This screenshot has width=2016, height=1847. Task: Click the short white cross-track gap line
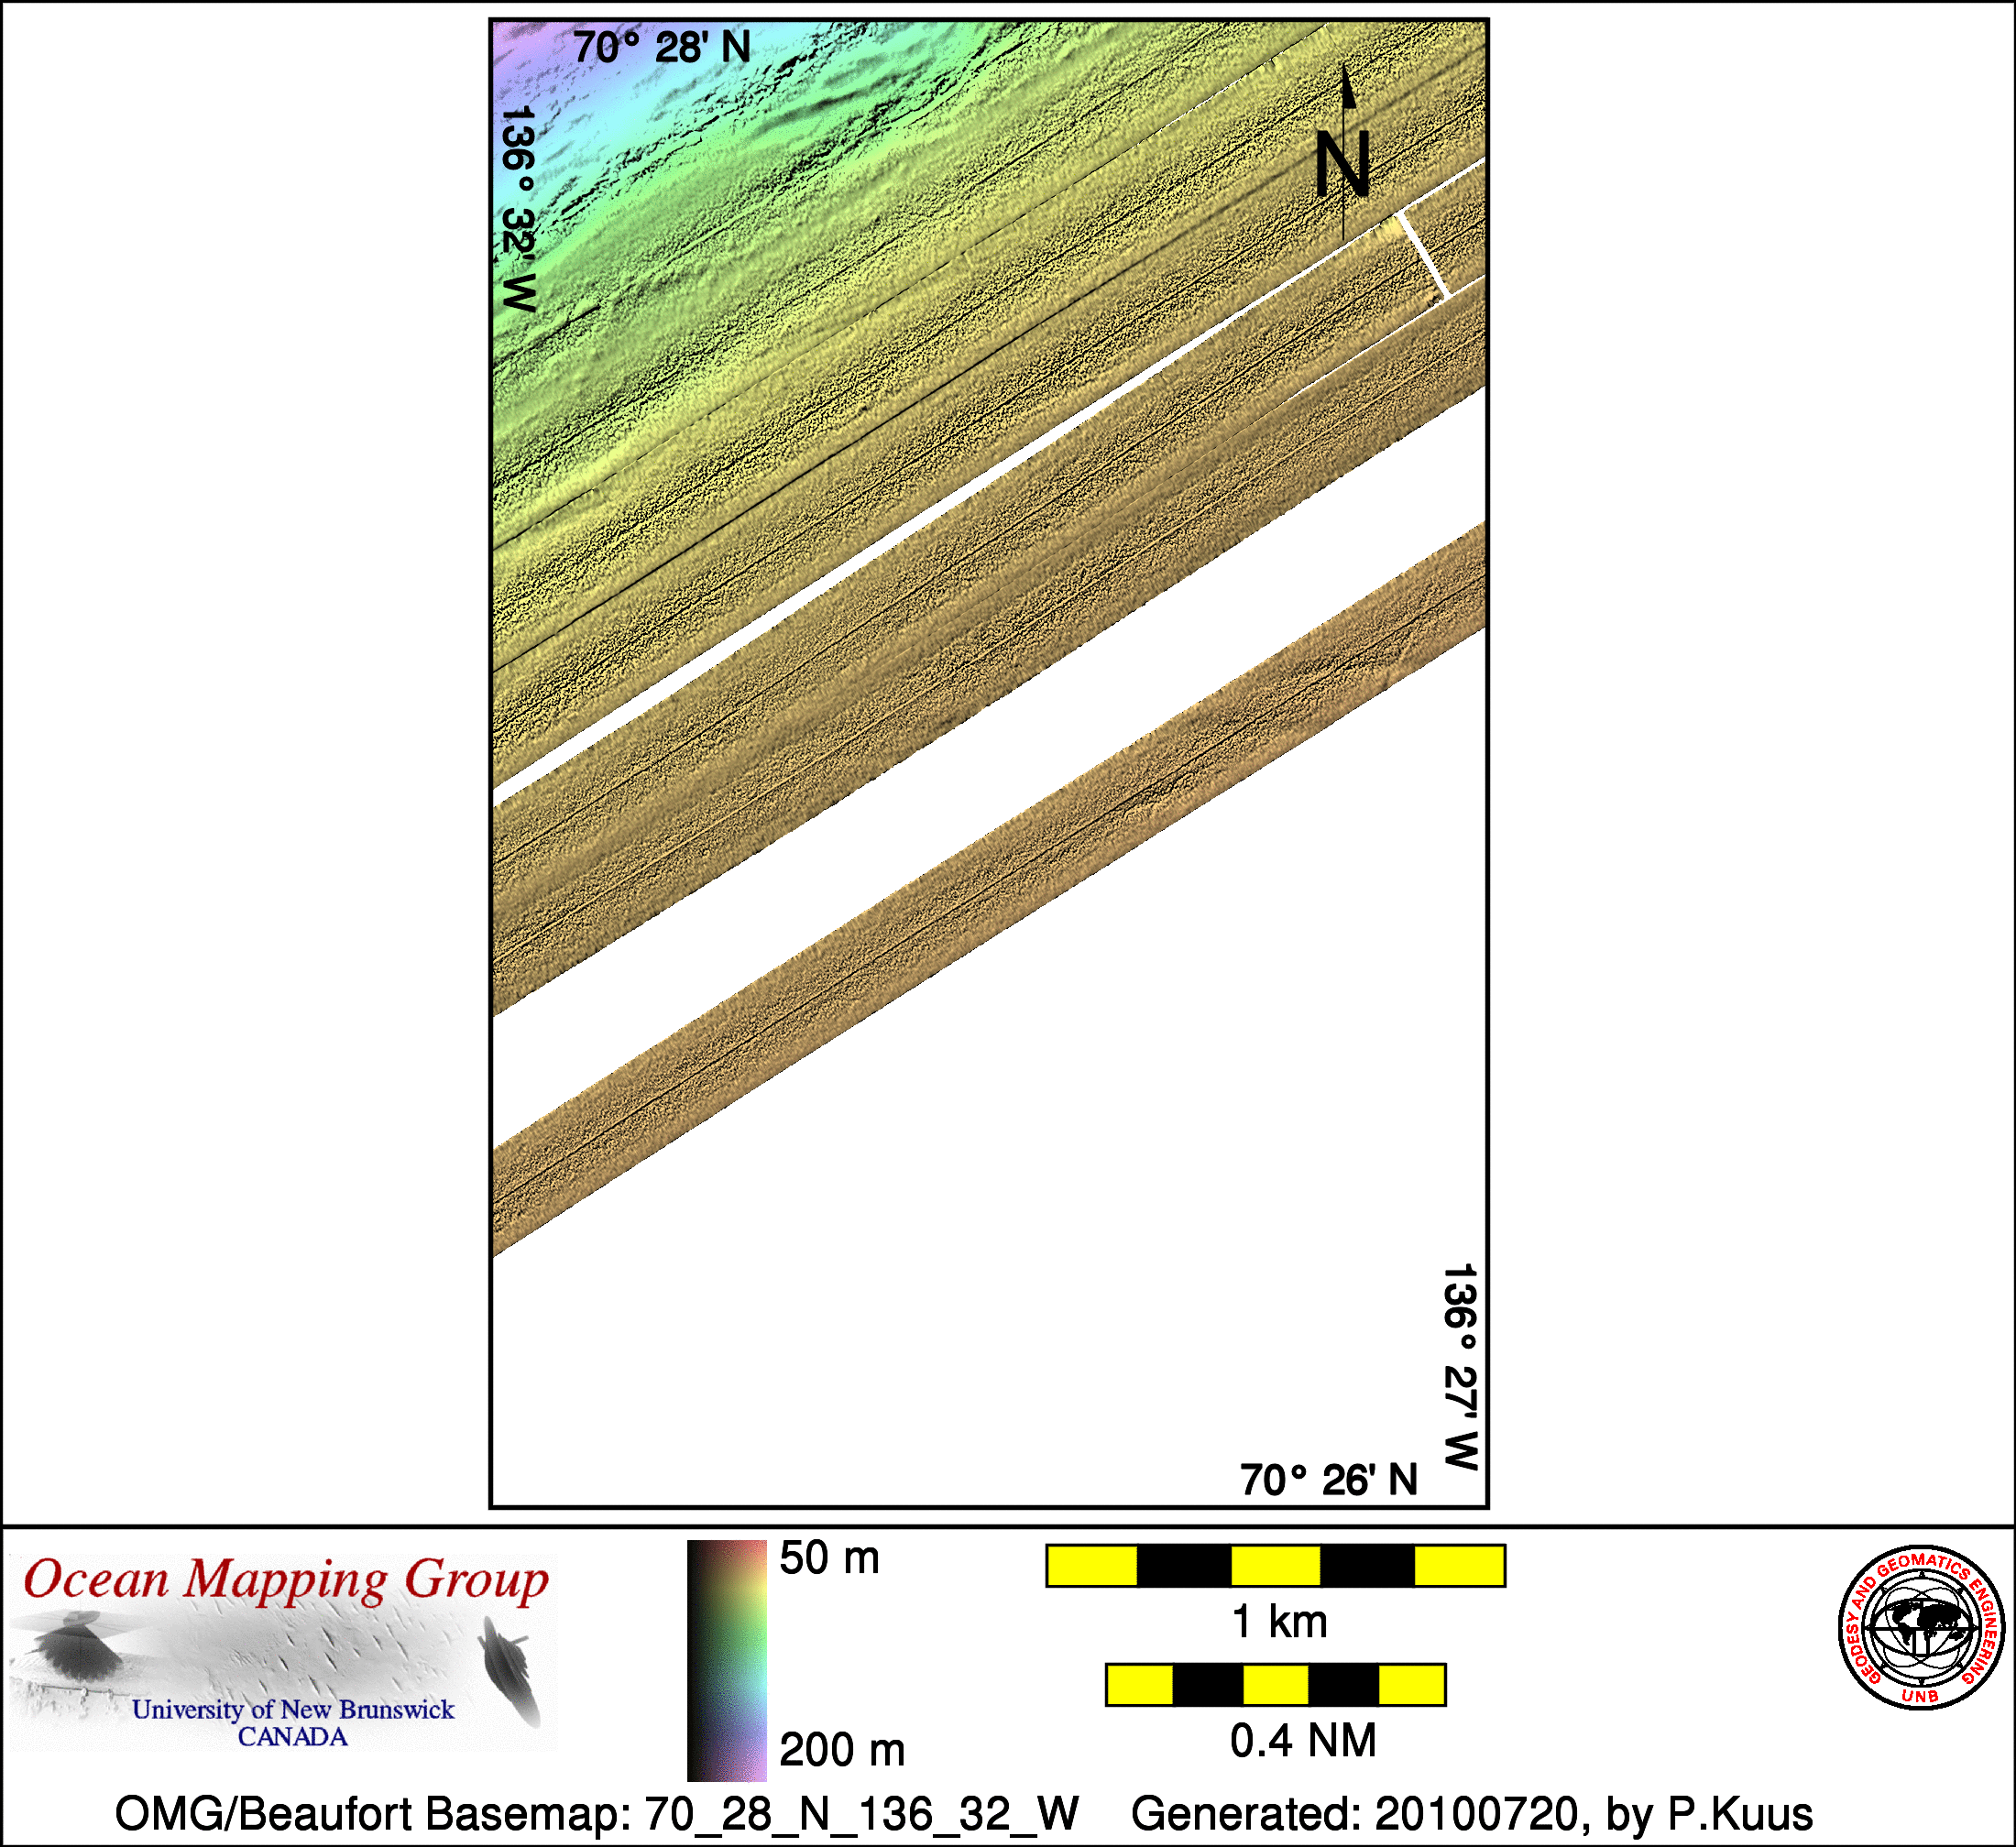coord(1423,253)
